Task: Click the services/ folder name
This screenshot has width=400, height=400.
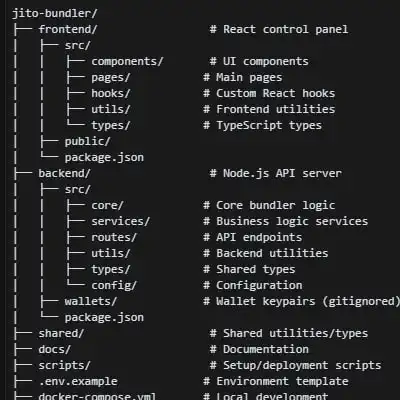Action: point(121,221)
